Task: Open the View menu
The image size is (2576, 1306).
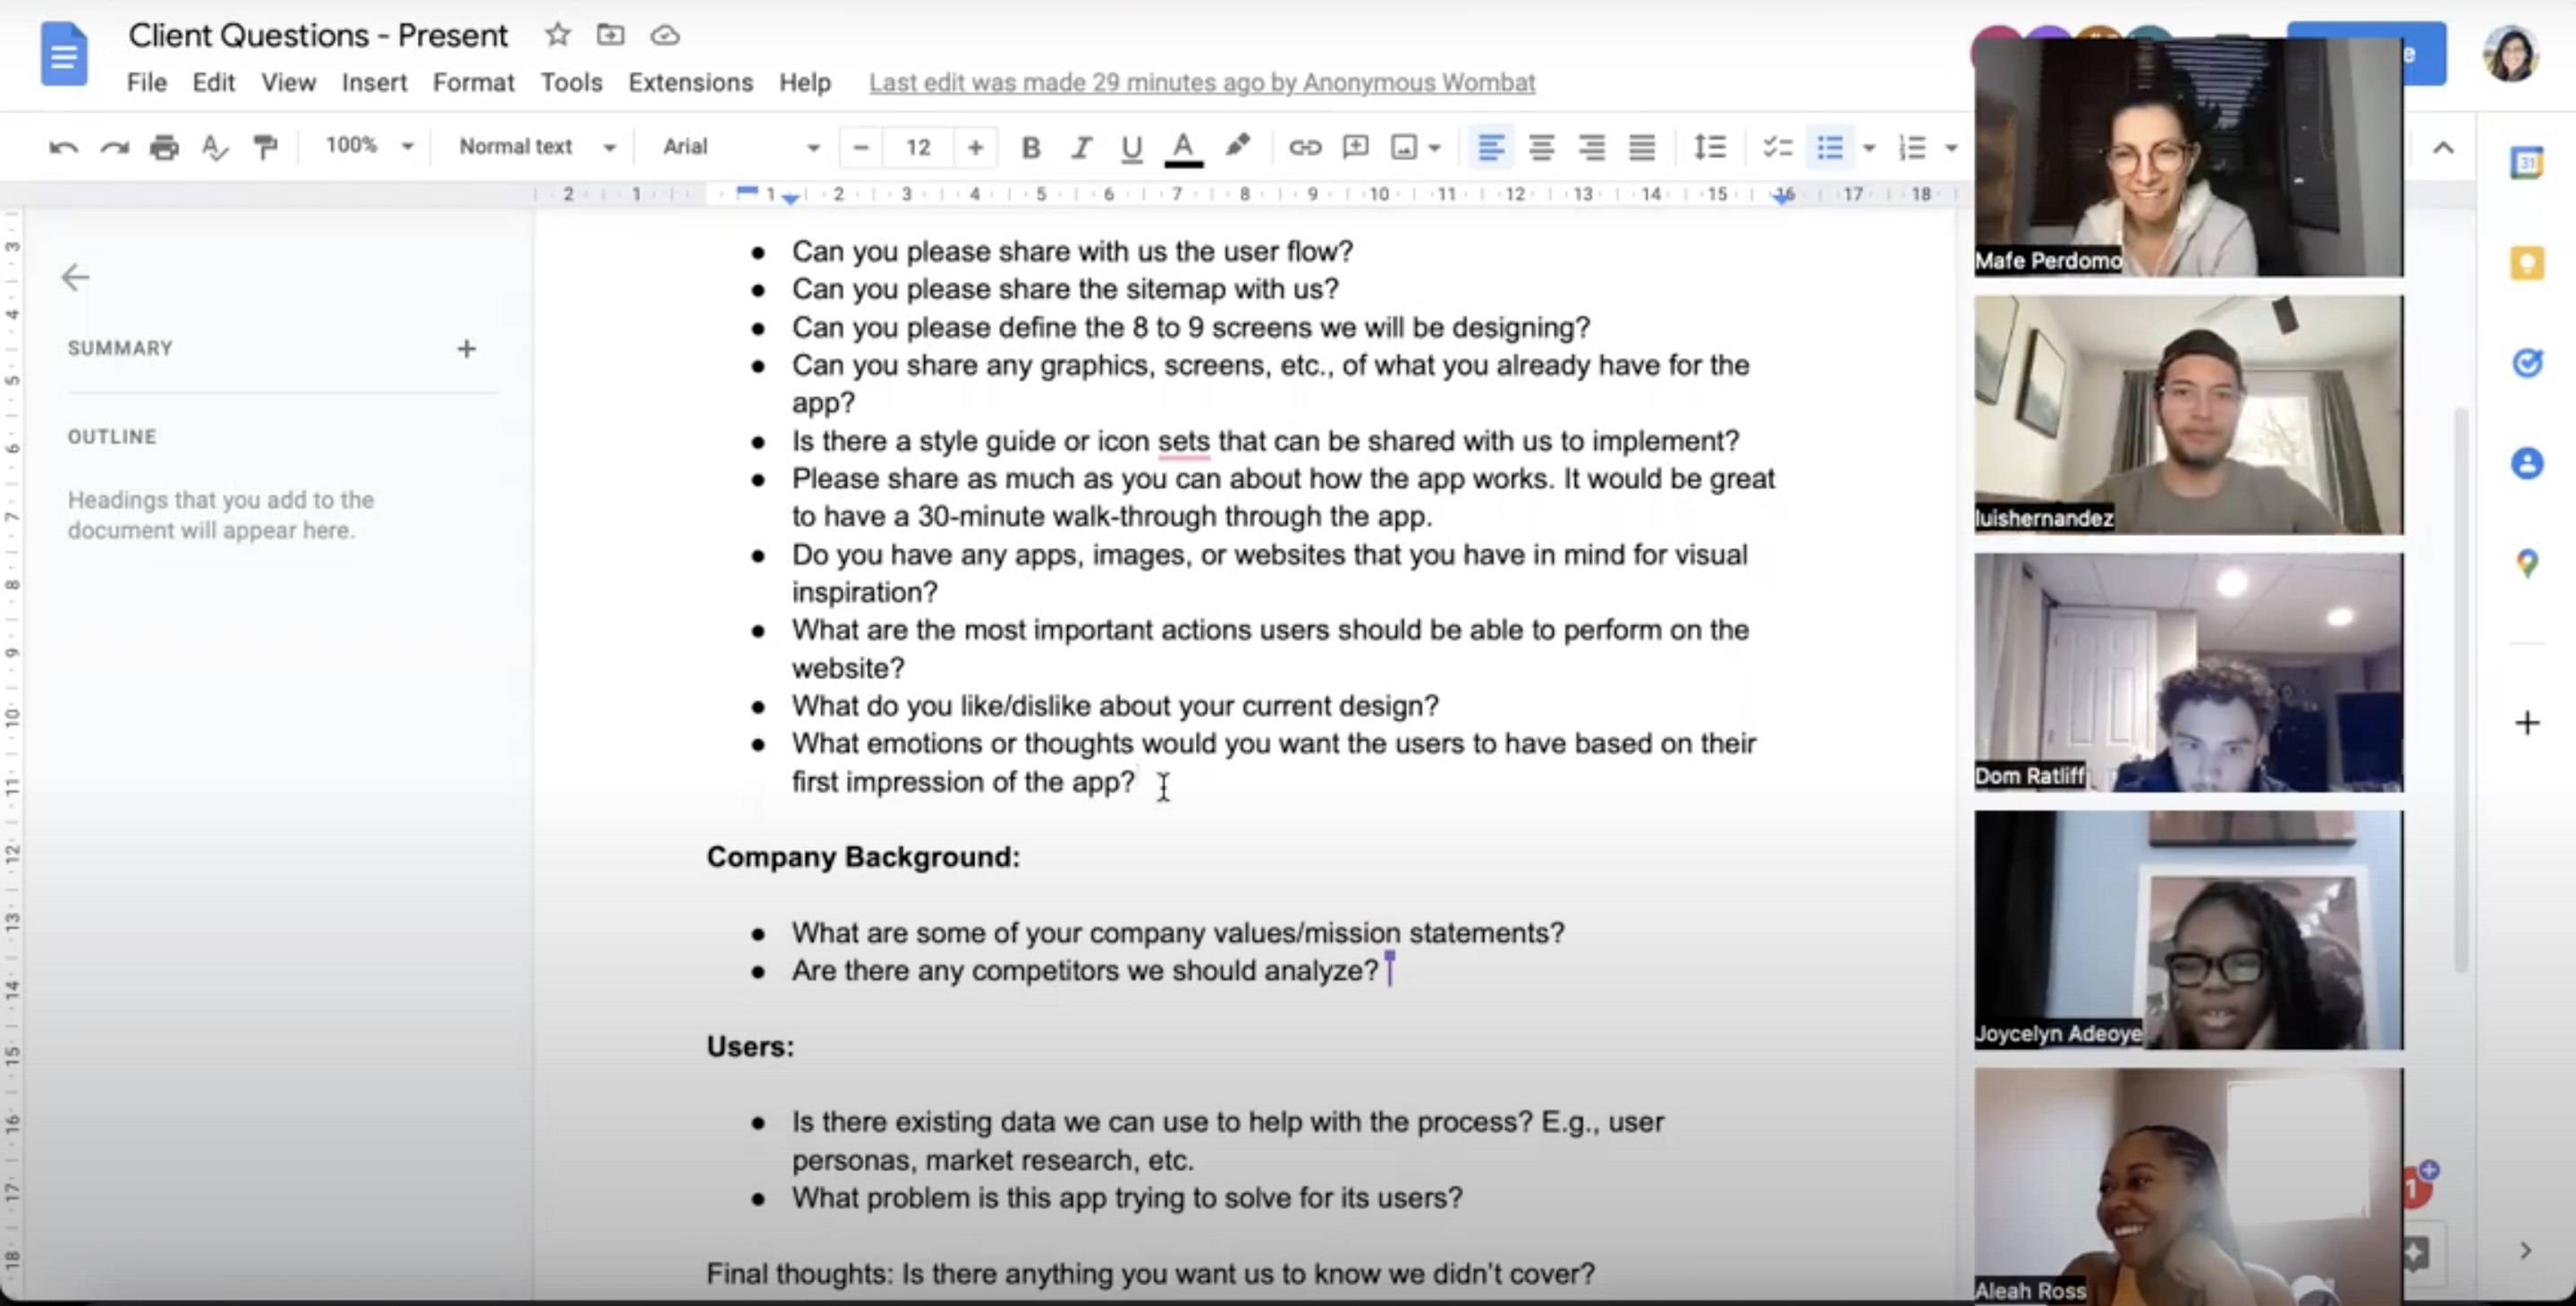Action: [289, 82]
